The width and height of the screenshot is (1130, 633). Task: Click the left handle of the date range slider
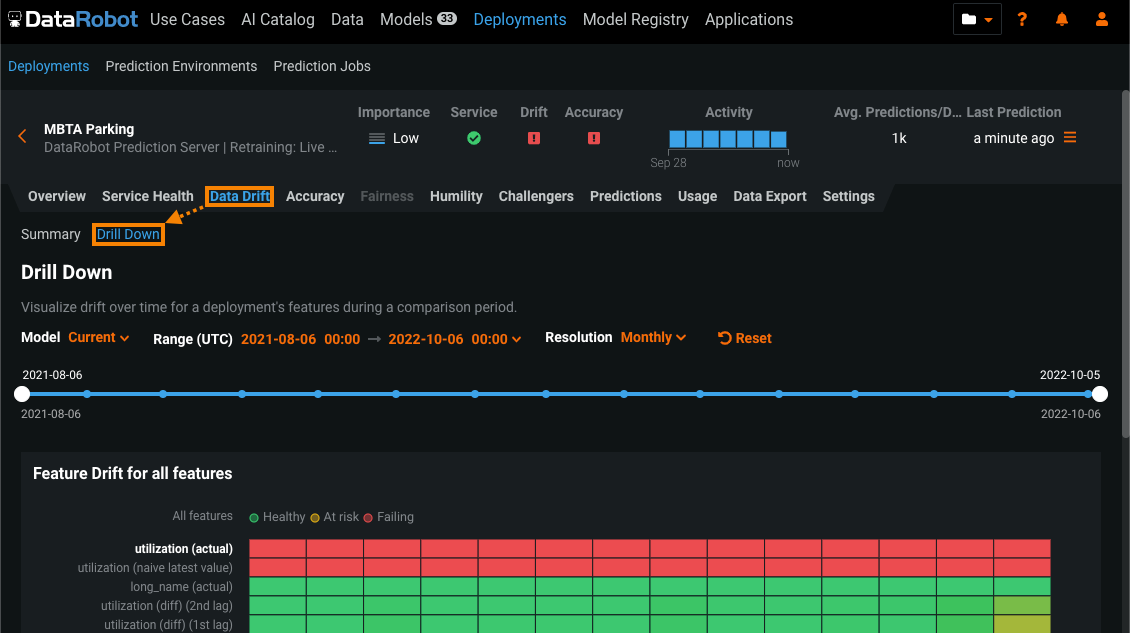click(x=22, y=394)
